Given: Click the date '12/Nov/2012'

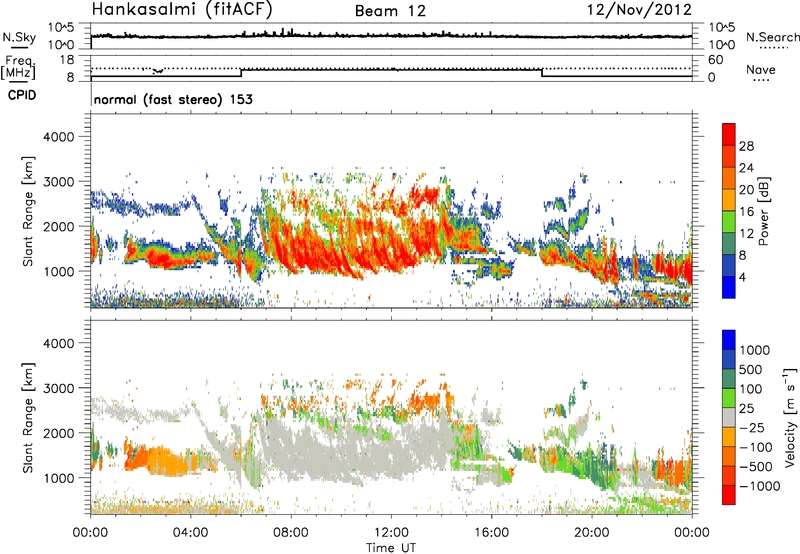Looking at the screenshot, I should [639, 9].
